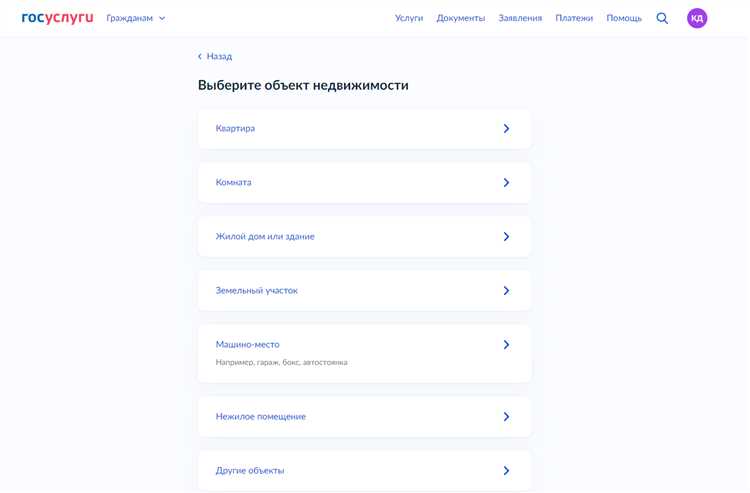Go to Заявления in the header
This screenshot has width=750, height=493.
tap(520, 18)
